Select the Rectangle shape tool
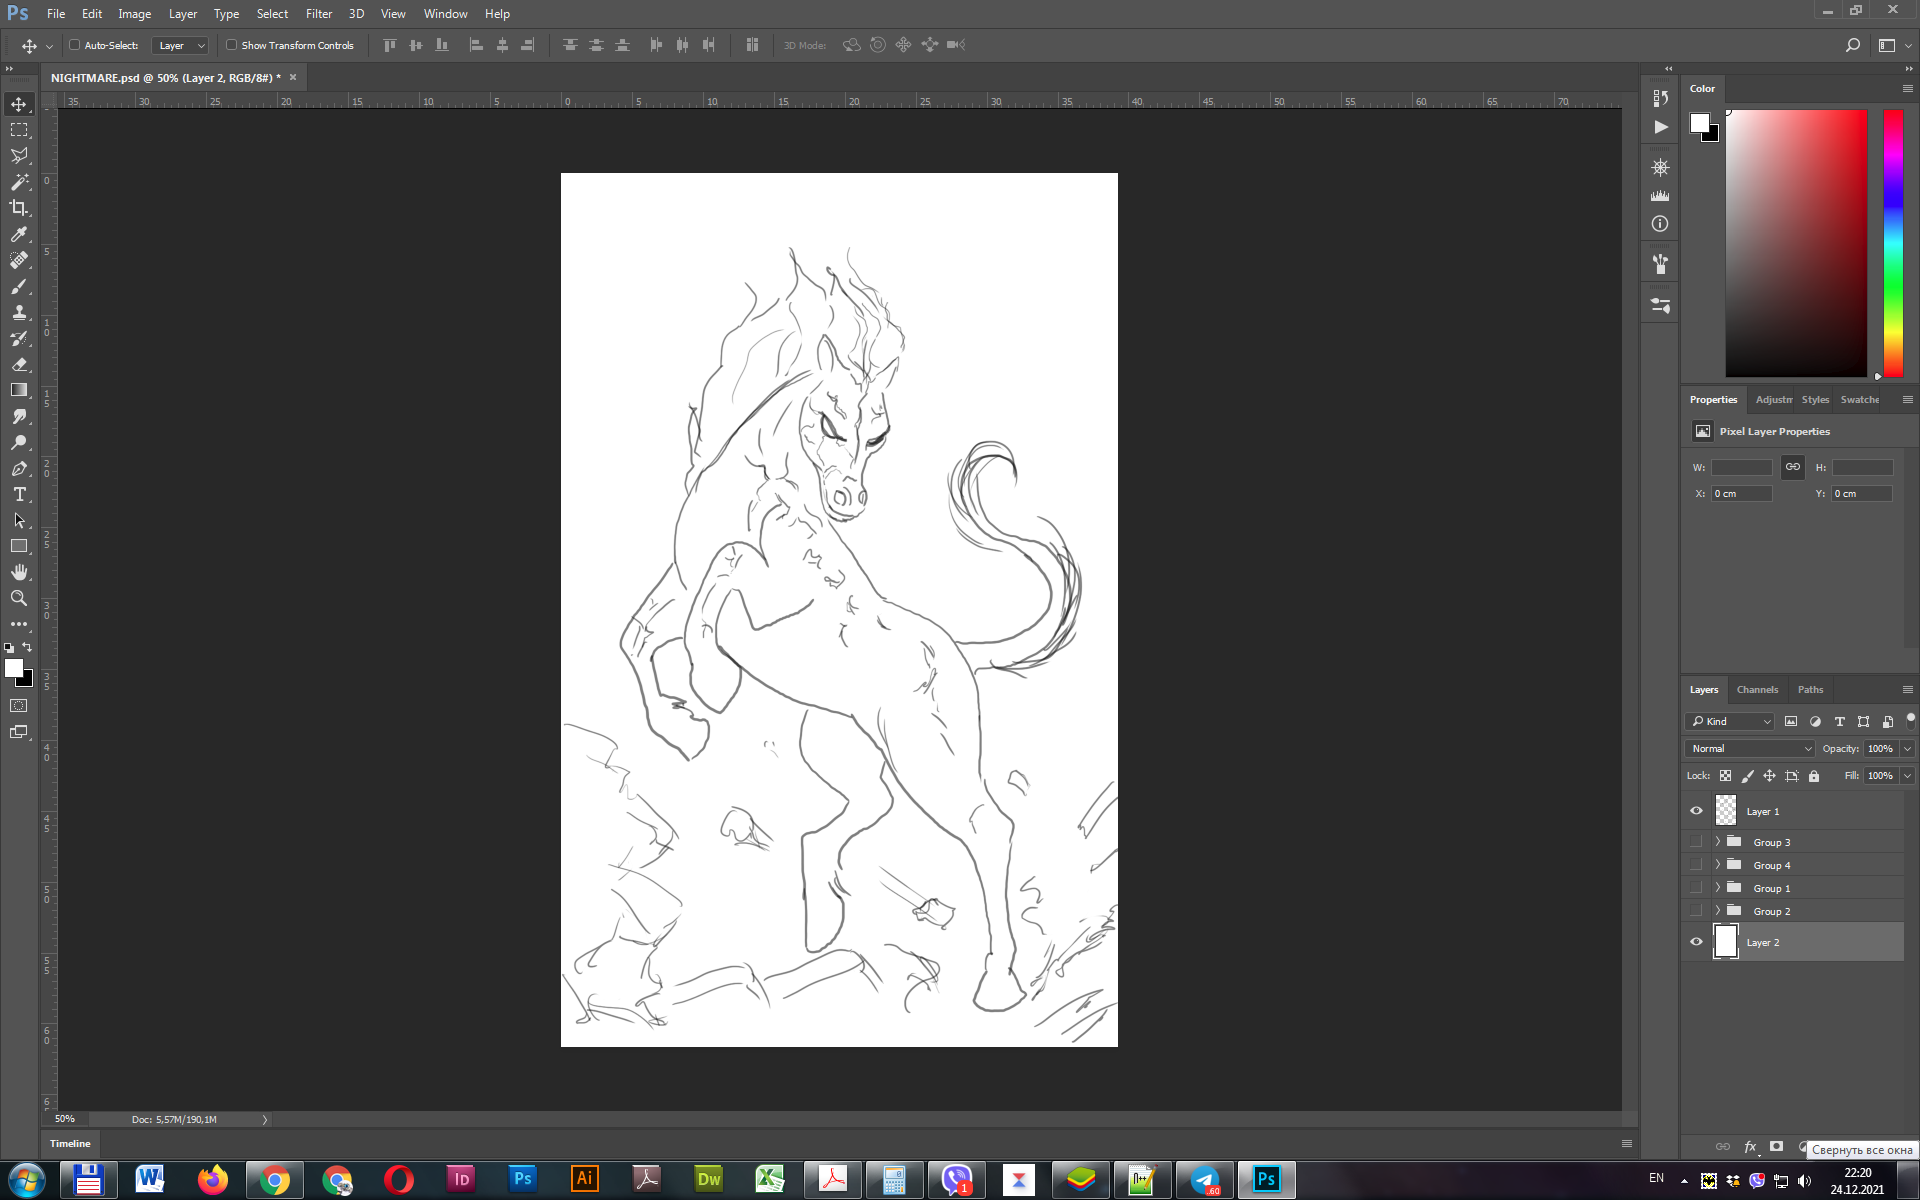The width and height of the screenshot is (1920, 1200). 19,546
